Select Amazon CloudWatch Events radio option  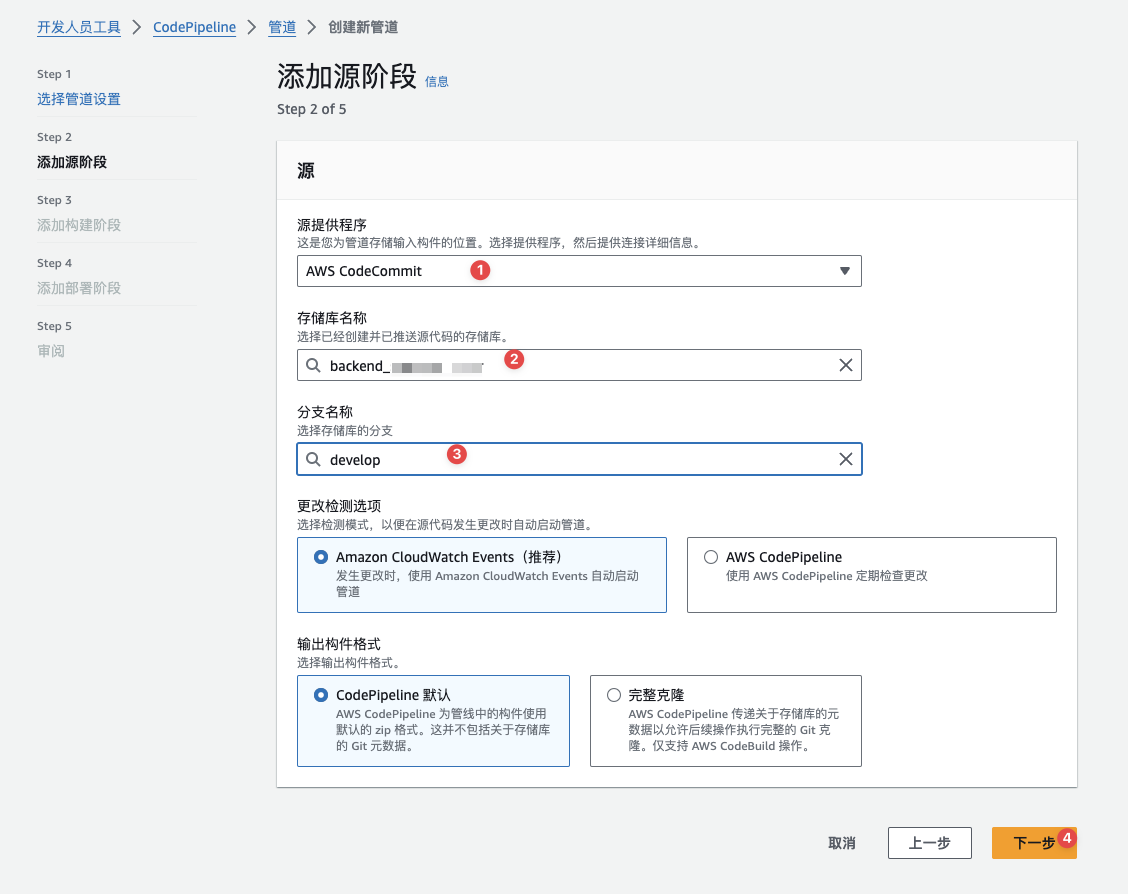coord(321,557)
